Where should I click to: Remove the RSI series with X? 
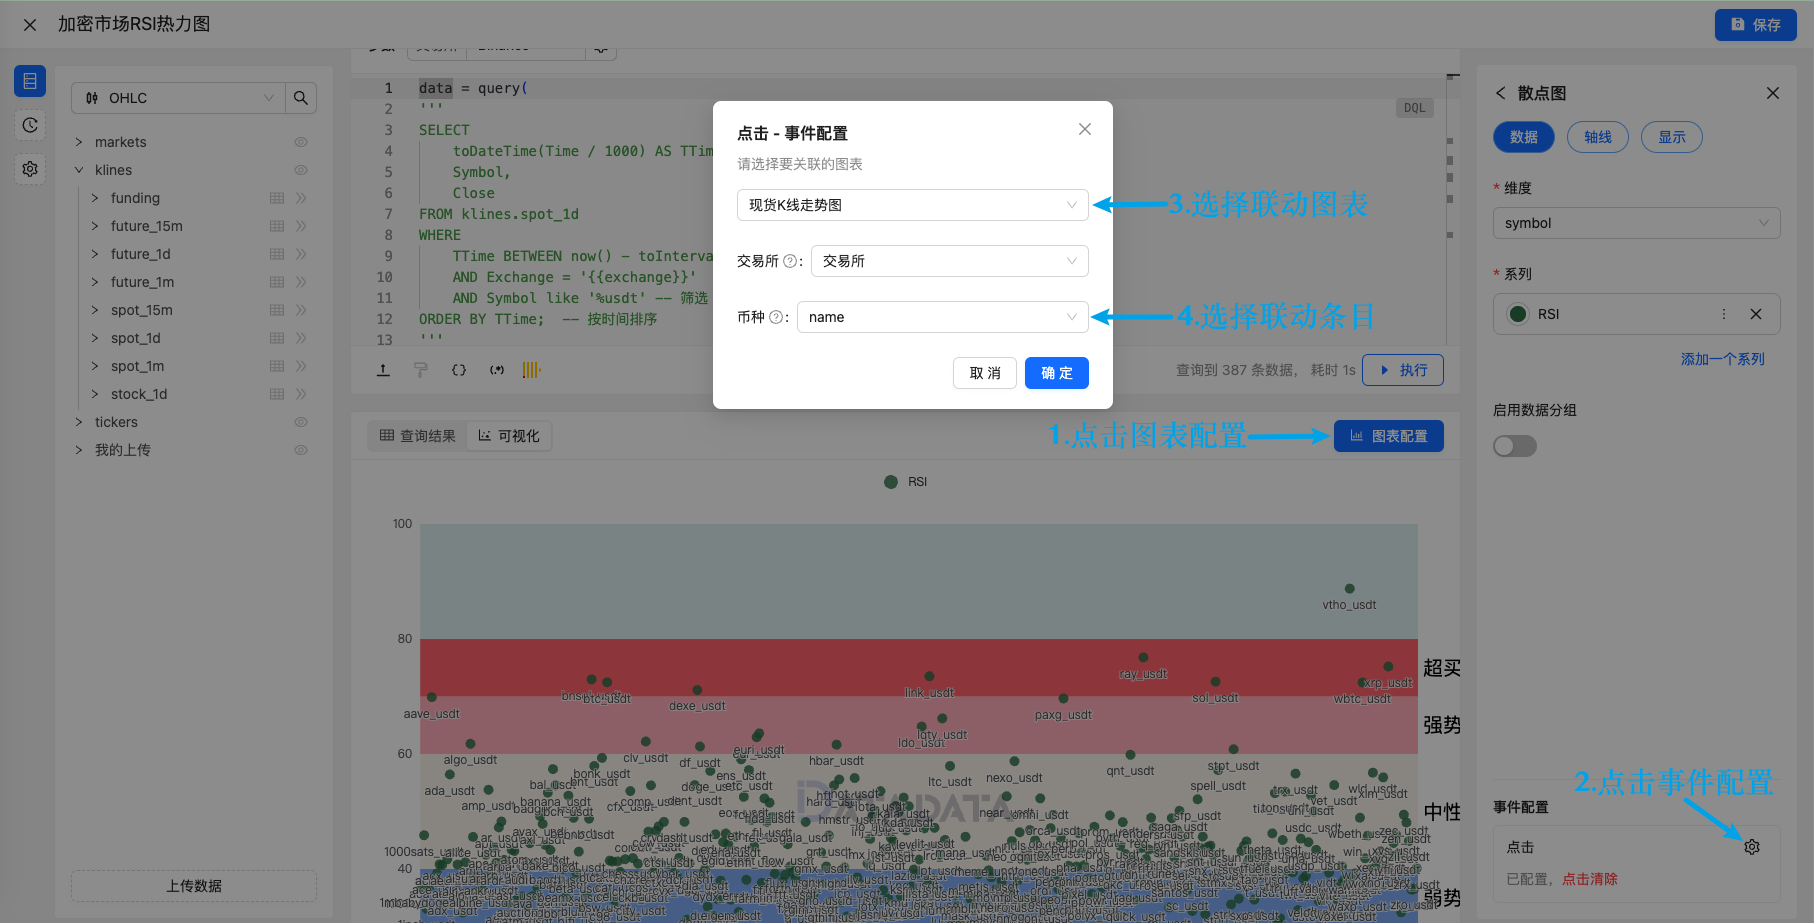click(x=1756, y=314)
